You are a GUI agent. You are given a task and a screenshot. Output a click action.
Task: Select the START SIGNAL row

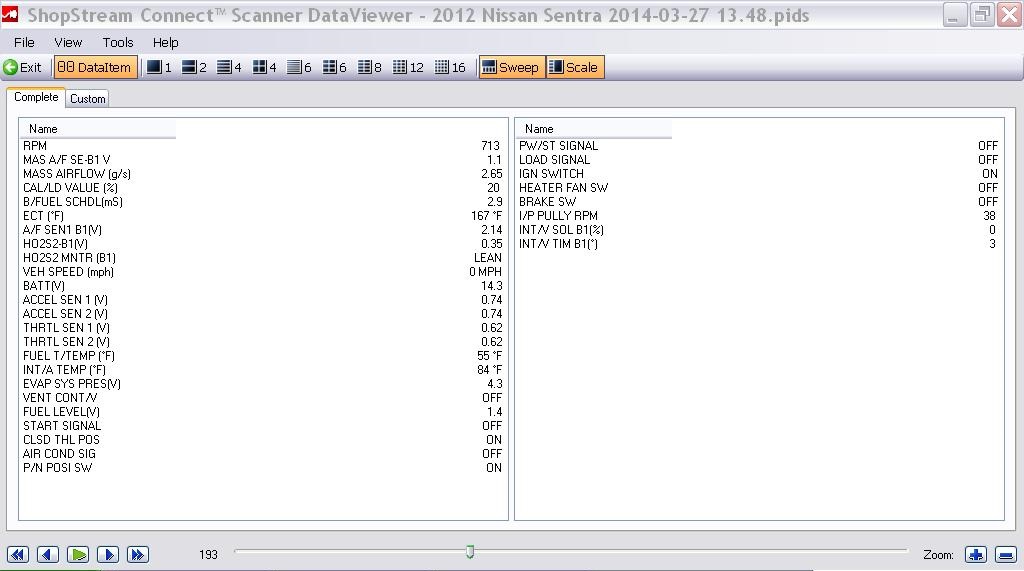pyautogui.click(x=263, y=426)
